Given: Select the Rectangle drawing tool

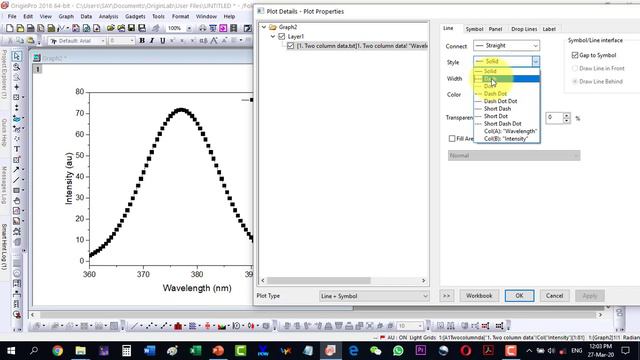Looking at the screenshot, I should click(x=16, y=190).
